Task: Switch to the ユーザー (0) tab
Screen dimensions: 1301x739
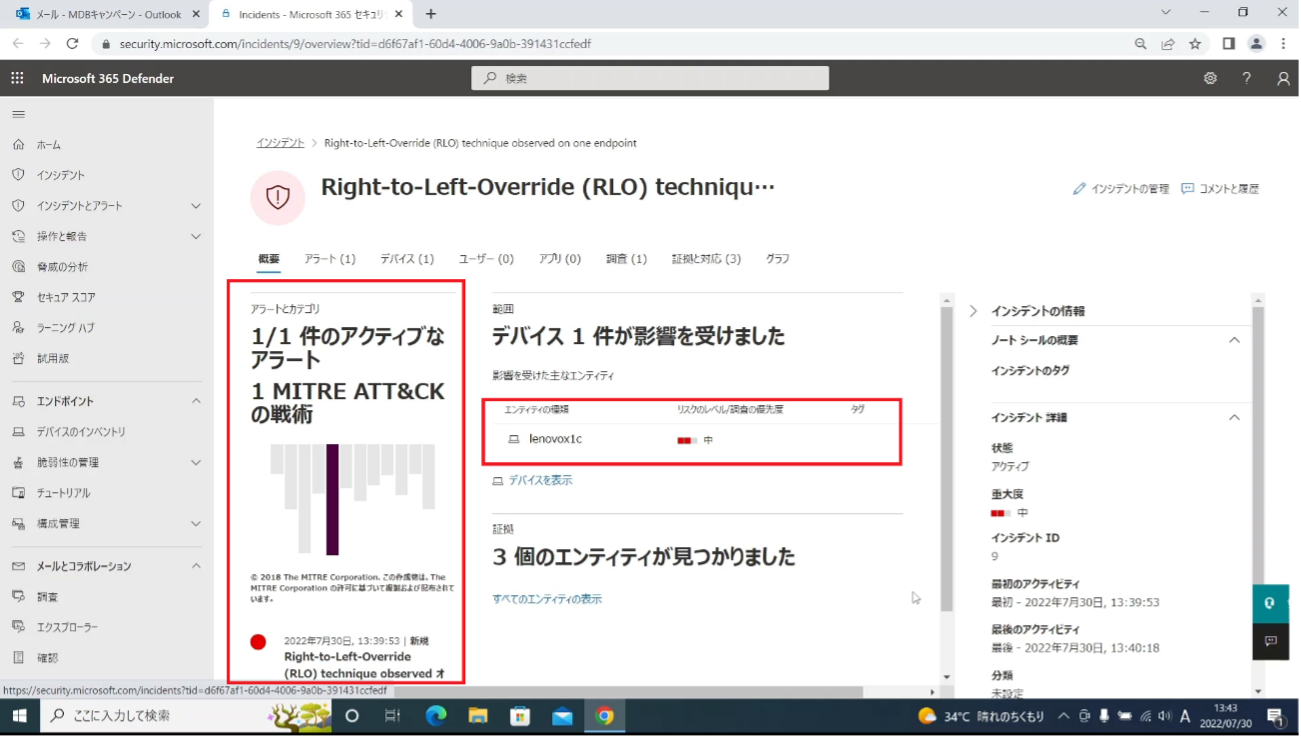Action: 486,259
